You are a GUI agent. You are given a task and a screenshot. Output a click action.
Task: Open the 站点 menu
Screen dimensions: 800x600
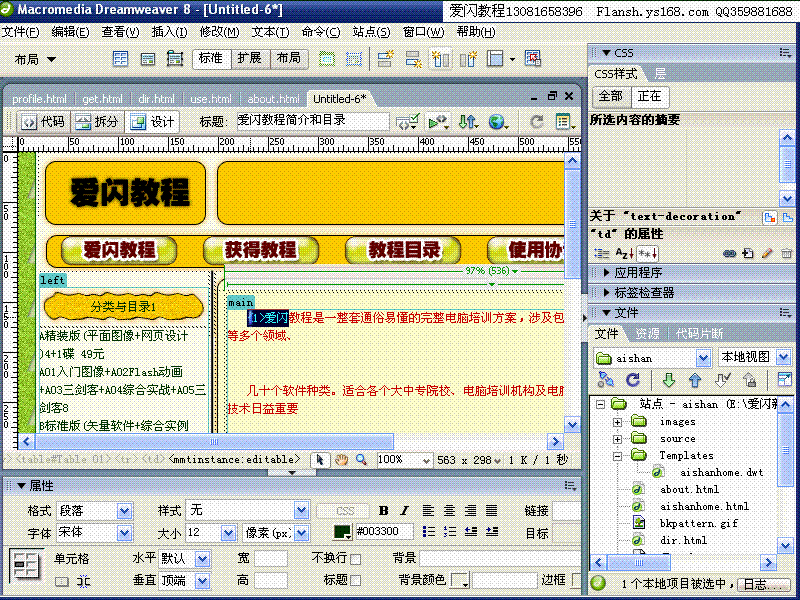[x=371, y=32]
